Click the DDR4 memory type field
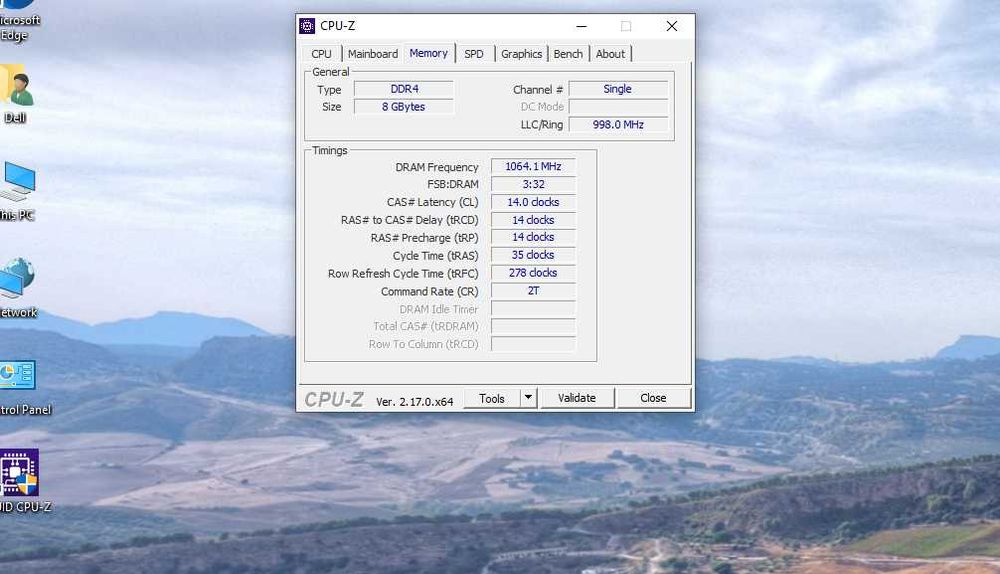This screenshot has width=1000, height=574. click(404, 89)
